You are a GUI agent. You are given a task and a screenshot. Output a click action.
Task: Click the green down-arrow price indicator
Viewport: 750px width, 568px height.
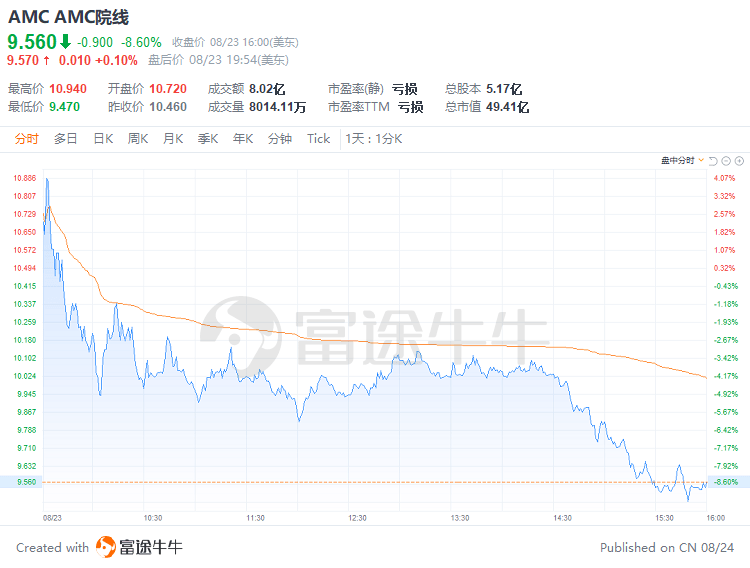tap(66, 42)
